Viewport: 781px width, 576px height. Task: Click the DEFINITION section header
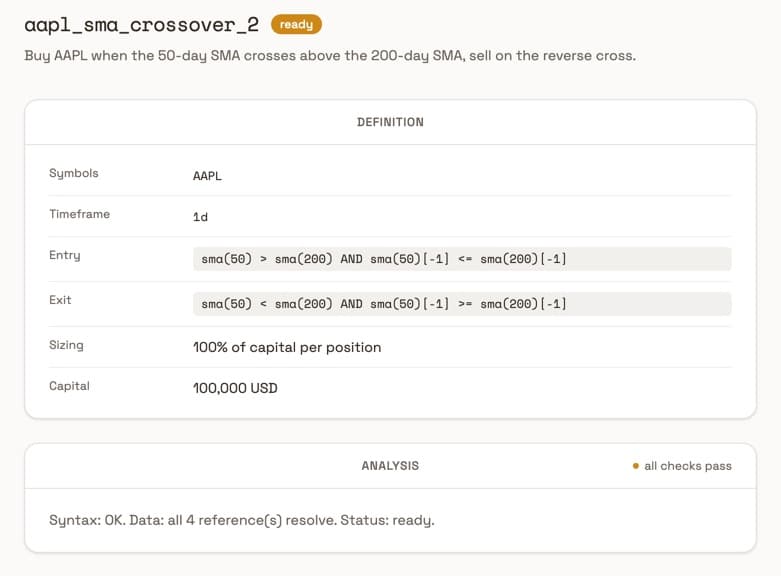click(390, 122)
